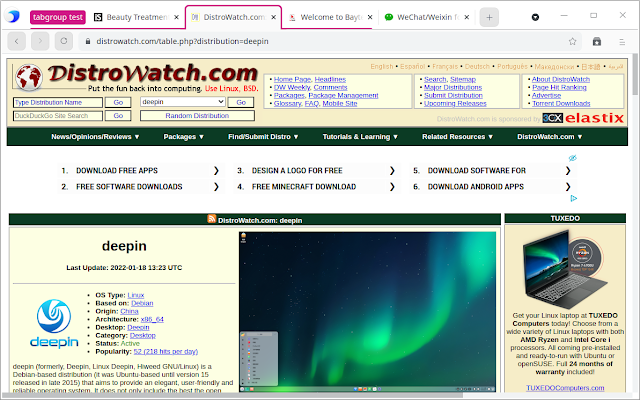Open the tabgroup test tab group label
This screenshot has width=640, height=400.
click(58, 17)
